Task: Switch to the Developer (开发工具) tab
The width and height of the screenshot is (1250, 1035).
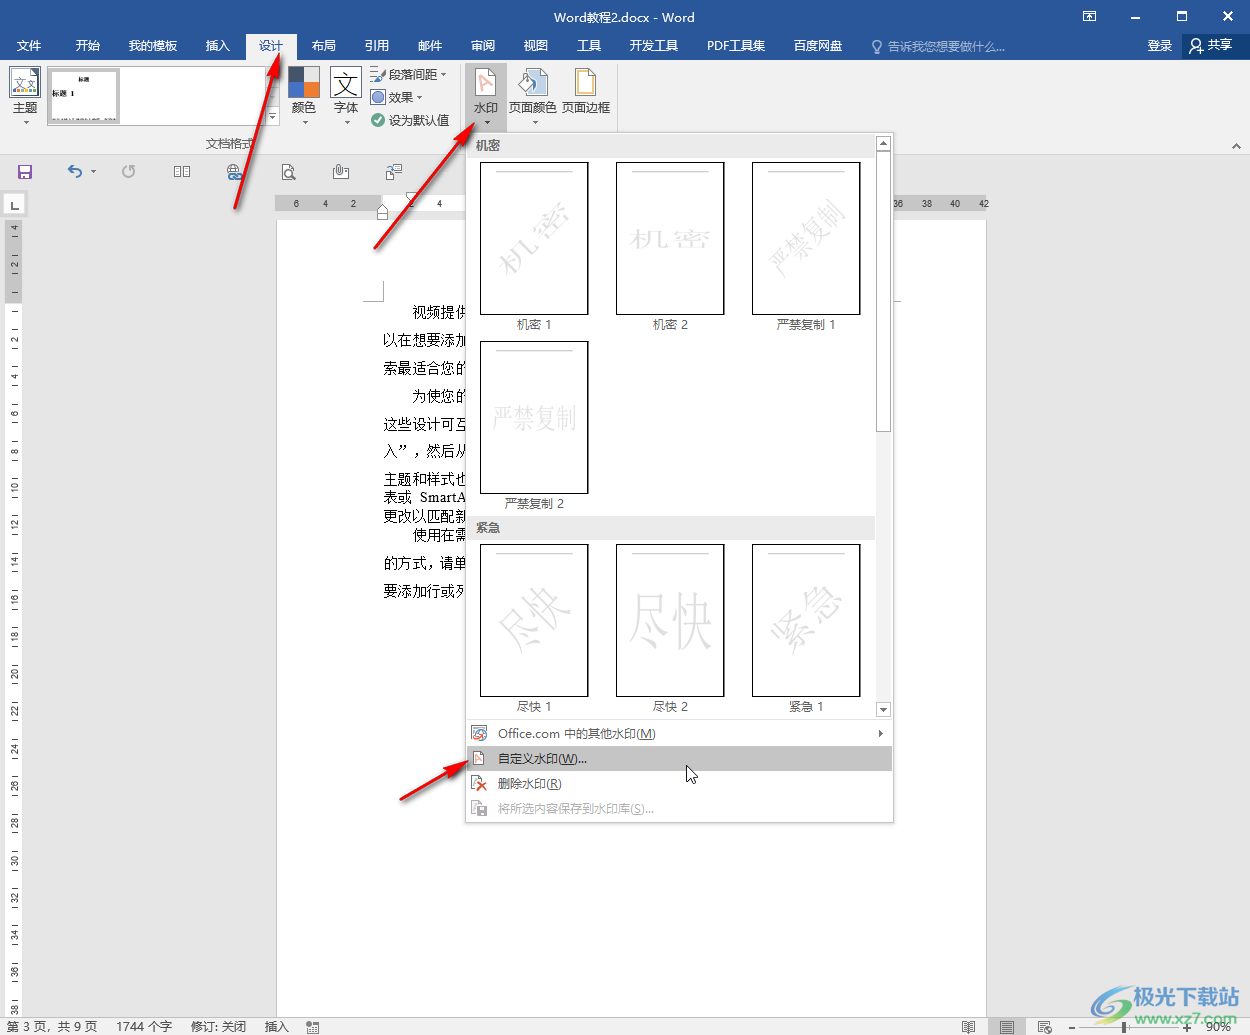Action: [x=654, y=46]
